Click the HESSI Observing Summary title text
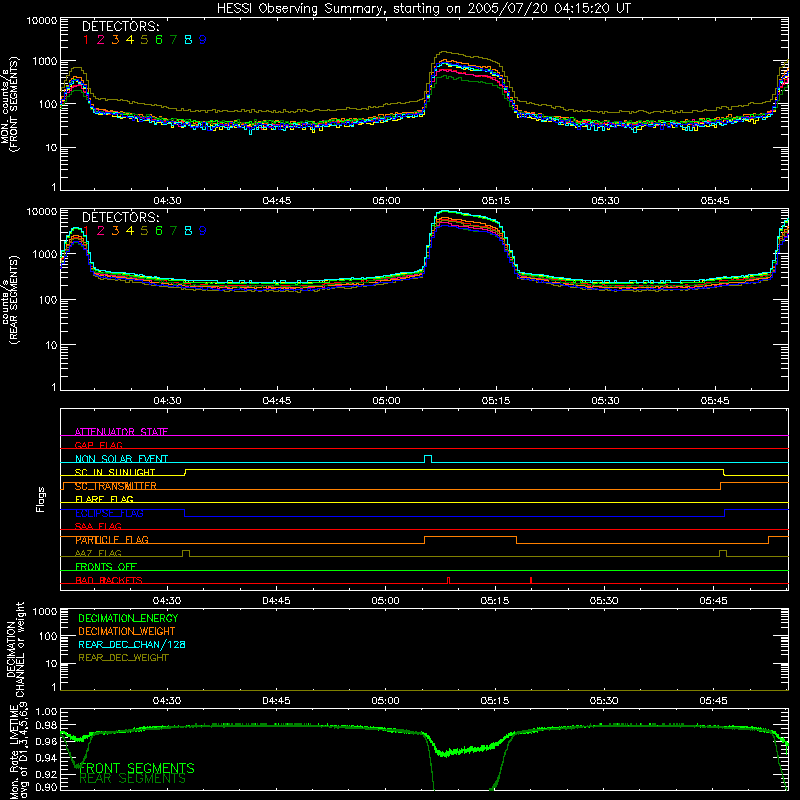The image size is (800, 800). (423, 8)
